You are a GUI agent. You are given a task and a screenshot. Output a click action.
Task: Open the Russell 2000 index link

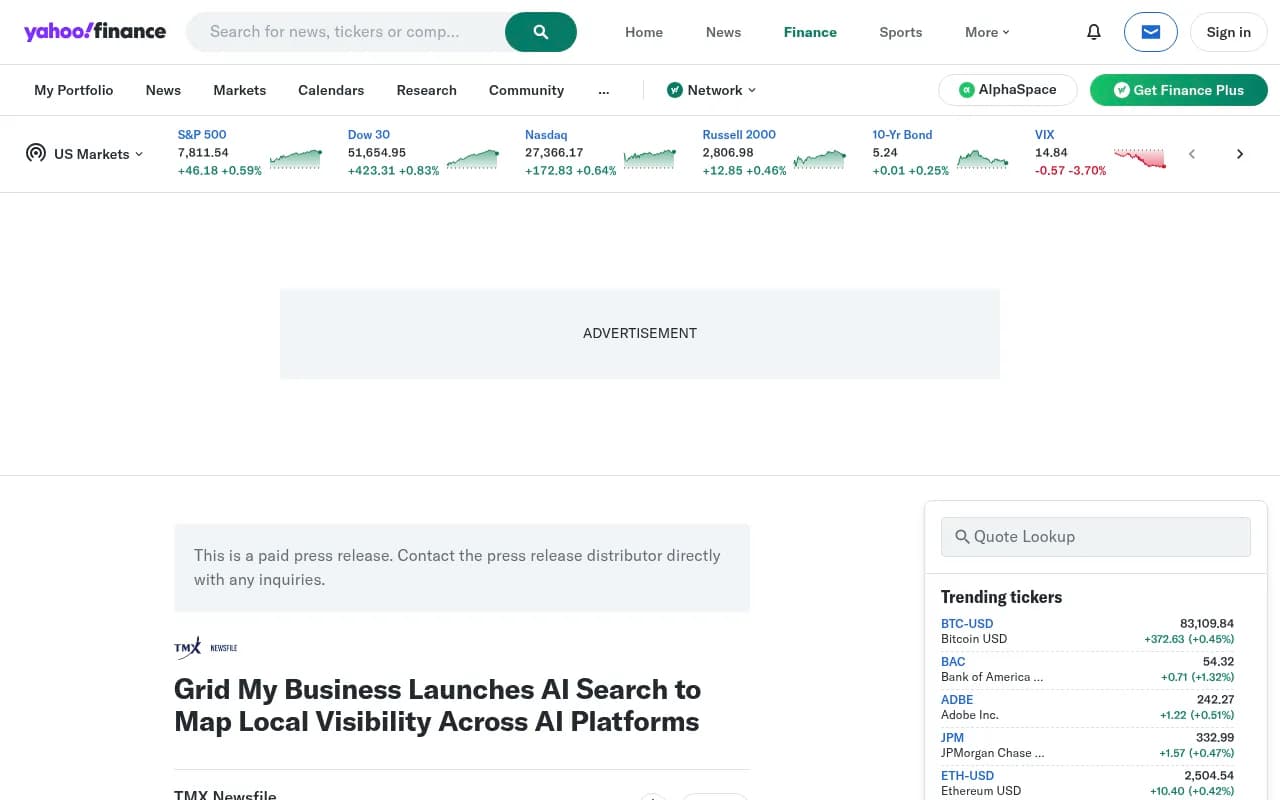pyautogui.click(x=739, y=134)
